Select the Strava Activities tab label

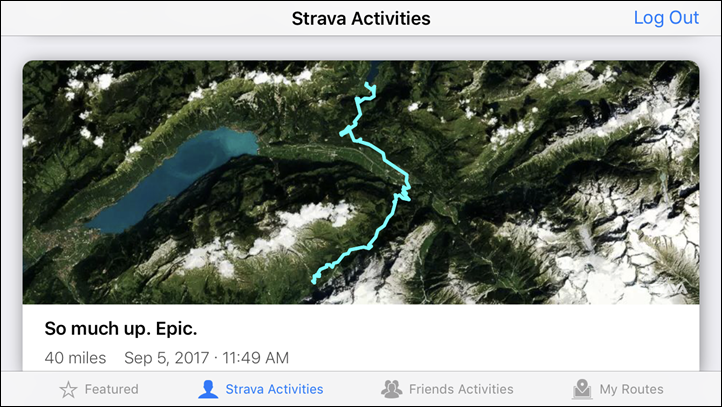point(274,390)
